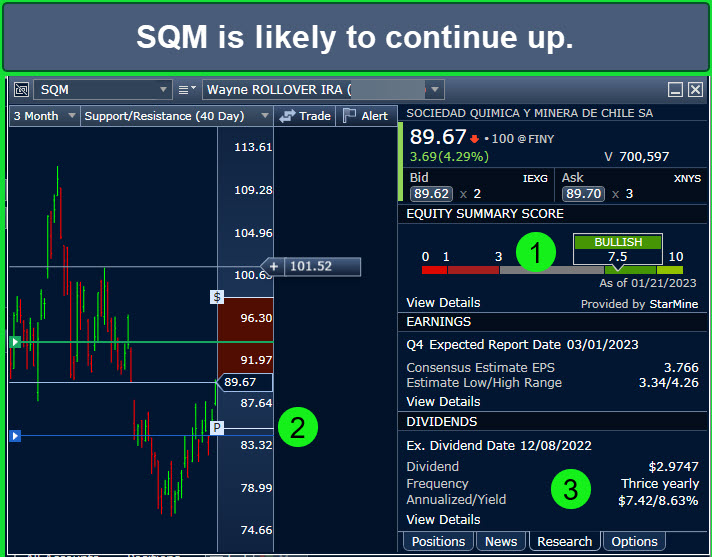712x557 pixels.
Task: Click the green arrow marker on chart's left edge
Action: click(x=14, y=342)
